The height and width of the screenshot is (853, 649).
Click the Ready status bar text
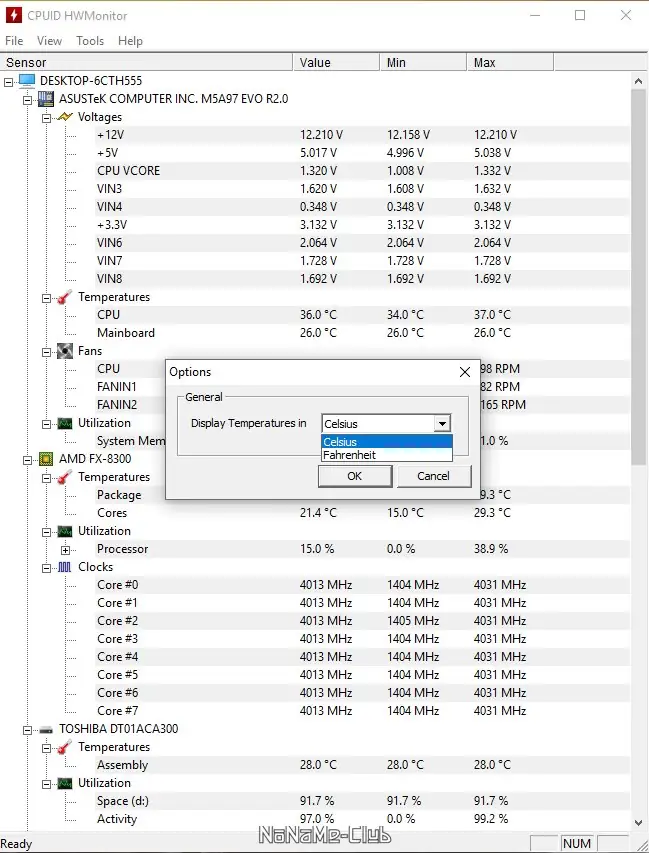pos(16,844)
